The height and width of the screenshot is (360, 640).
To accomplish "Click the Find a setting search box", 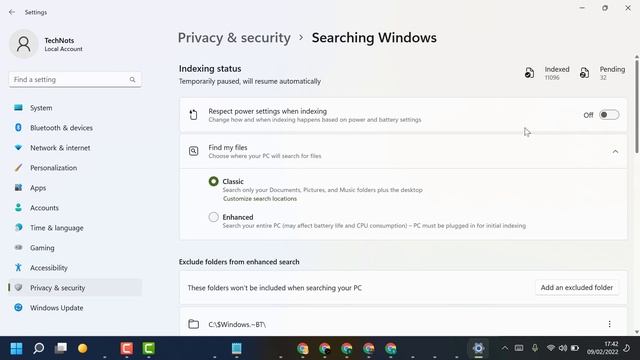I will 75,80.
